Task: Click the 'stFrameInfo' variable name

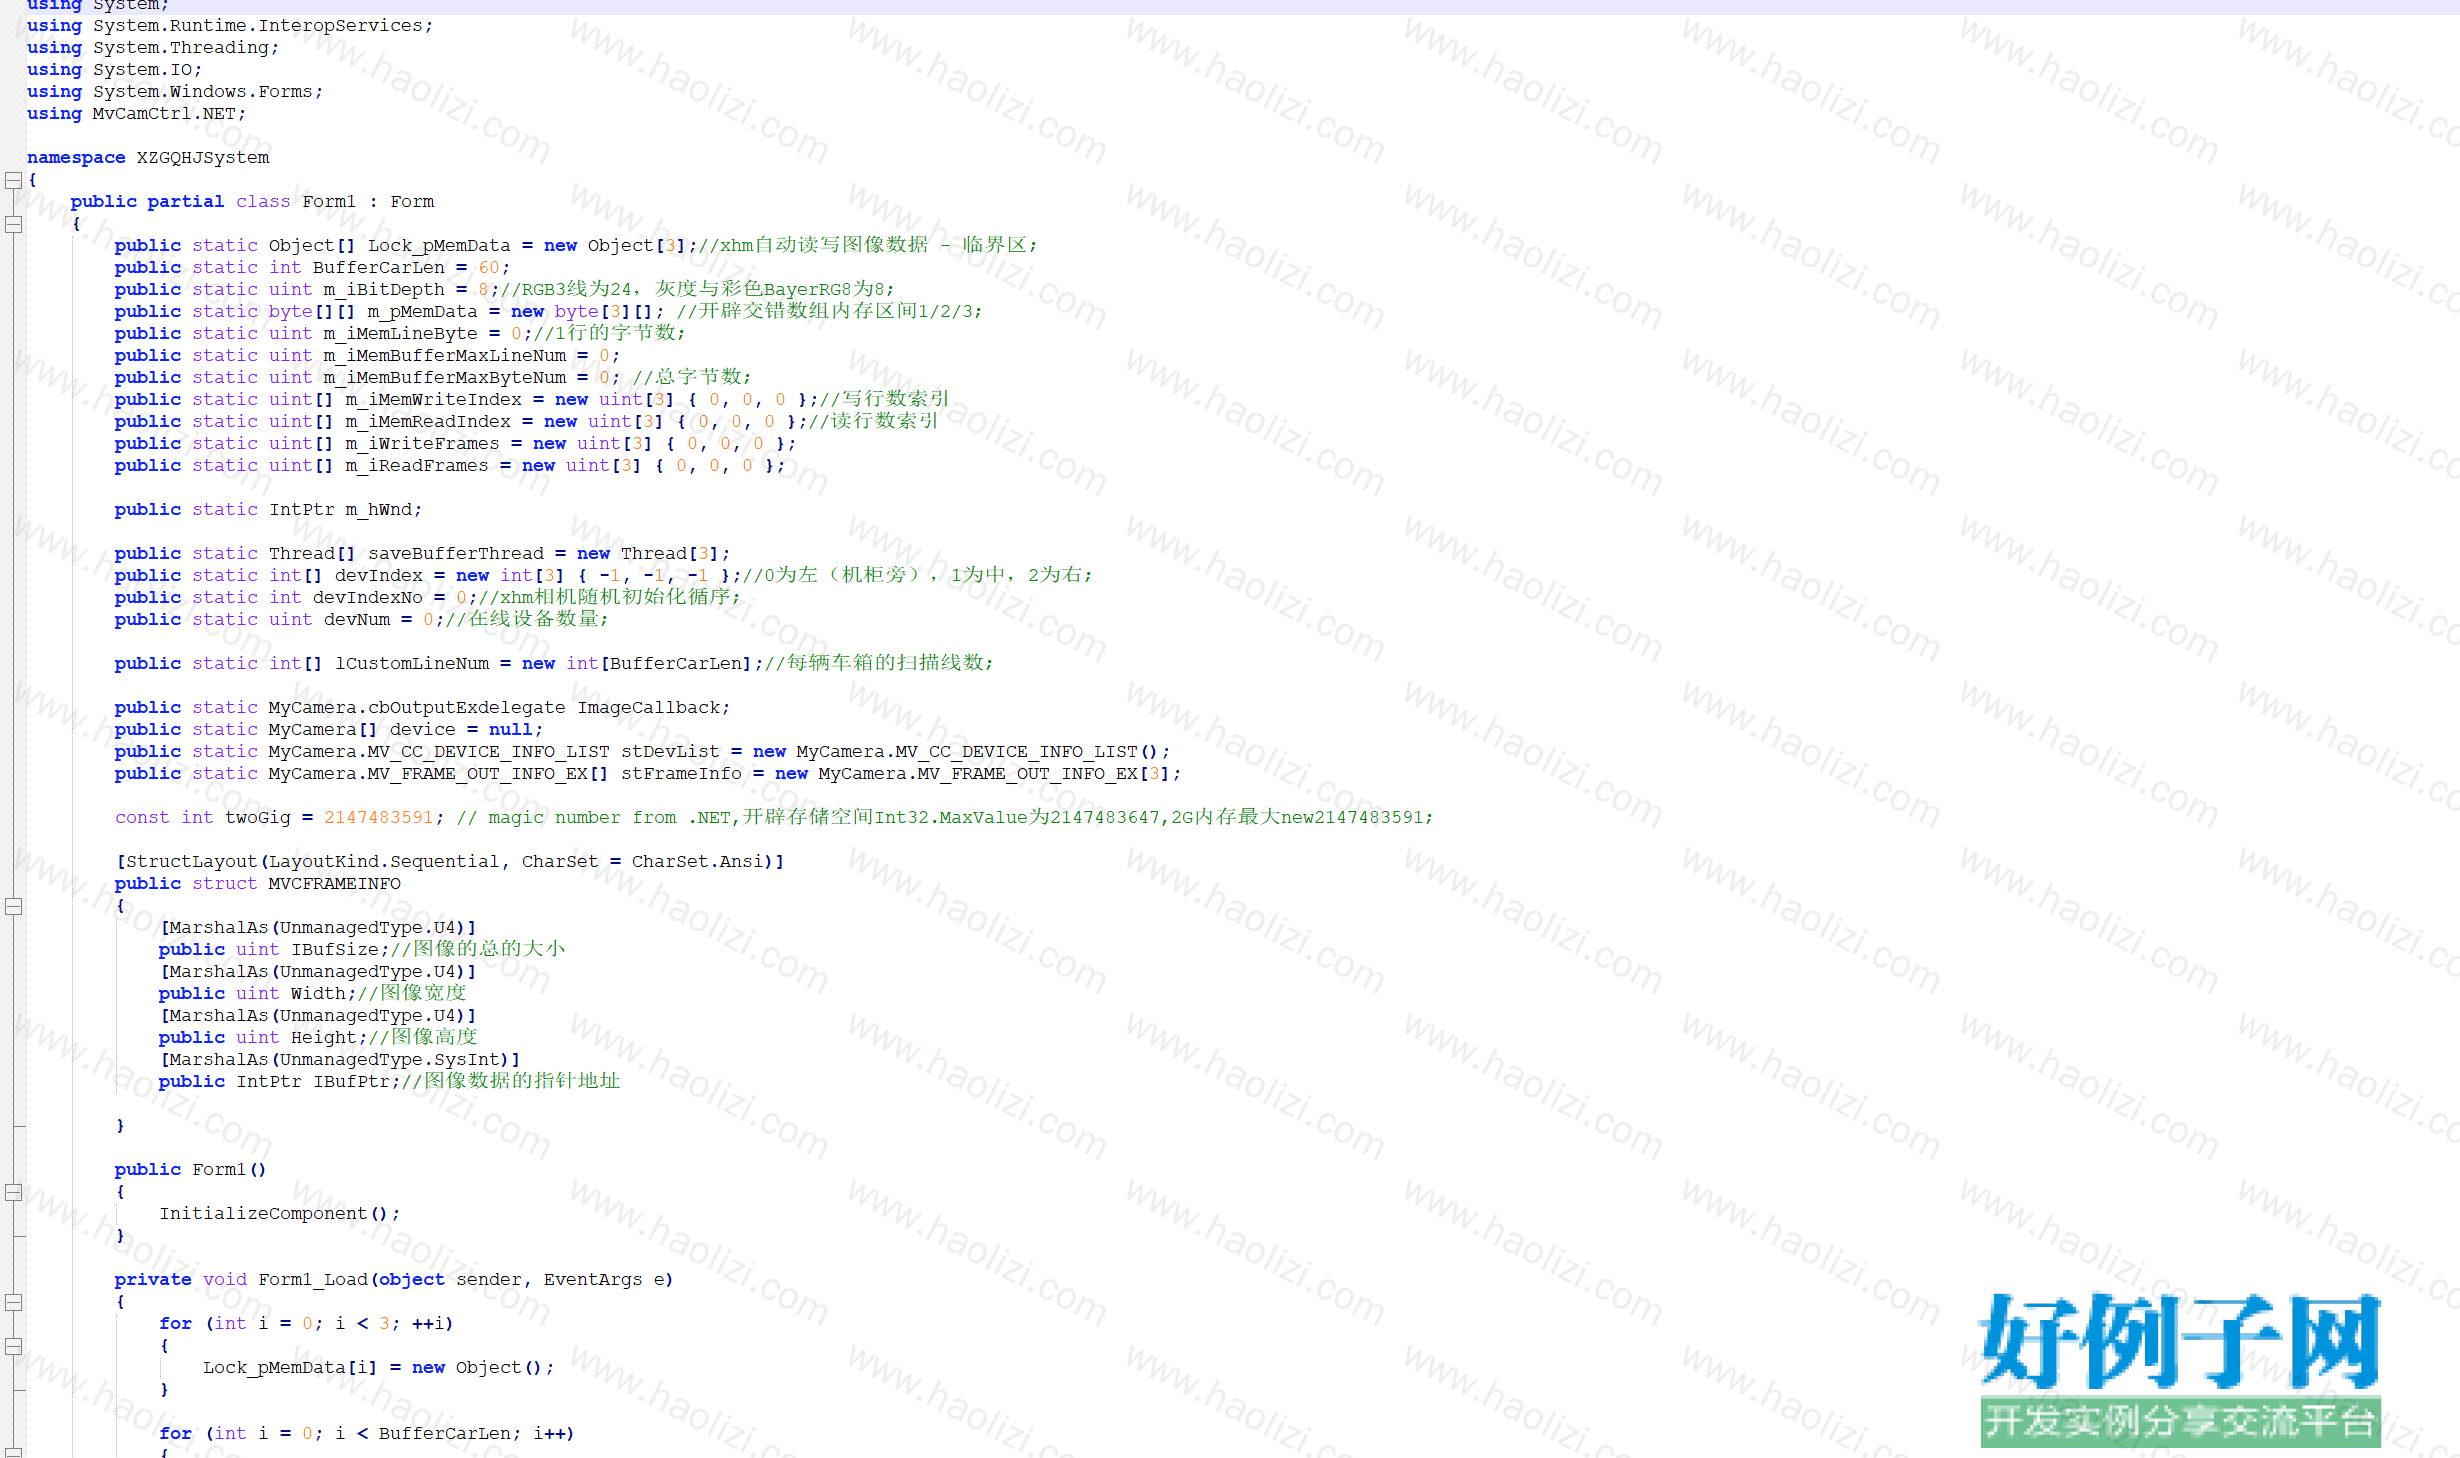Action: pyautogui.click(x=681, y=774)
